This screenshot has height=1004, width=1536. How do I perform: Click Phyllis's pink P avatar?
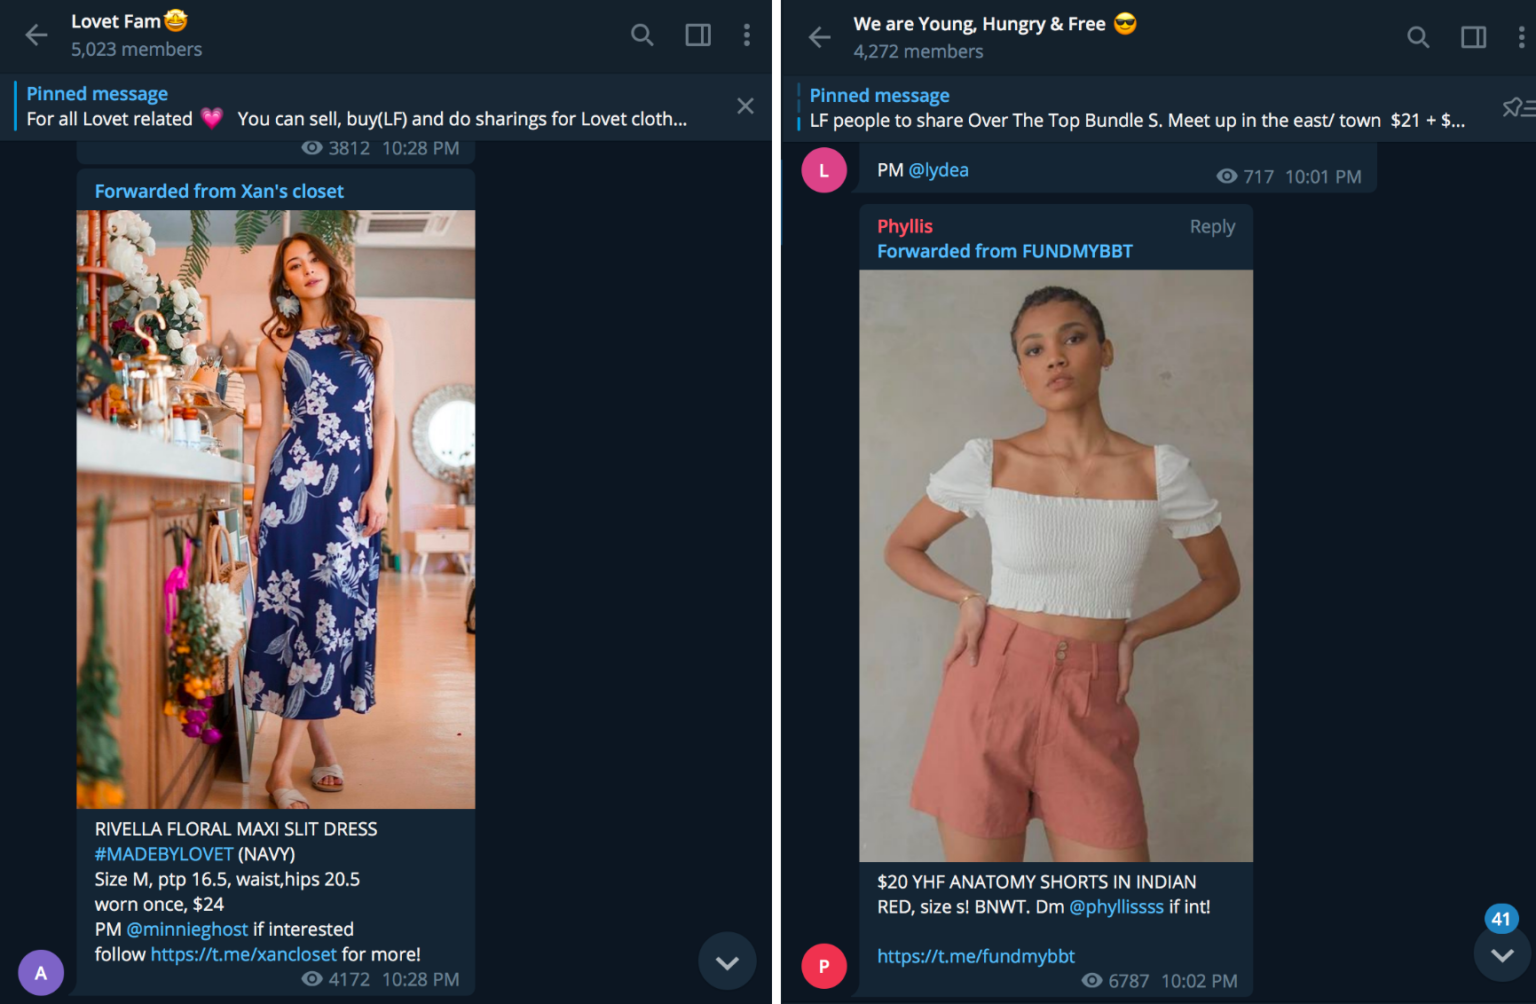click(x=823, y=966)
